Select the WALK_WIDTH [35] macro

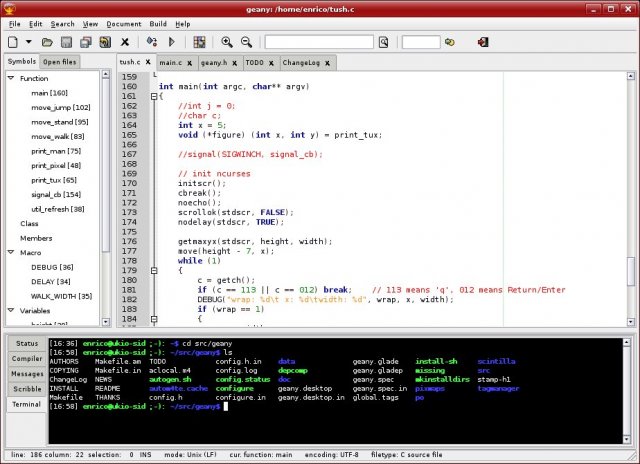pyautogui.click(x=62, y=296)
